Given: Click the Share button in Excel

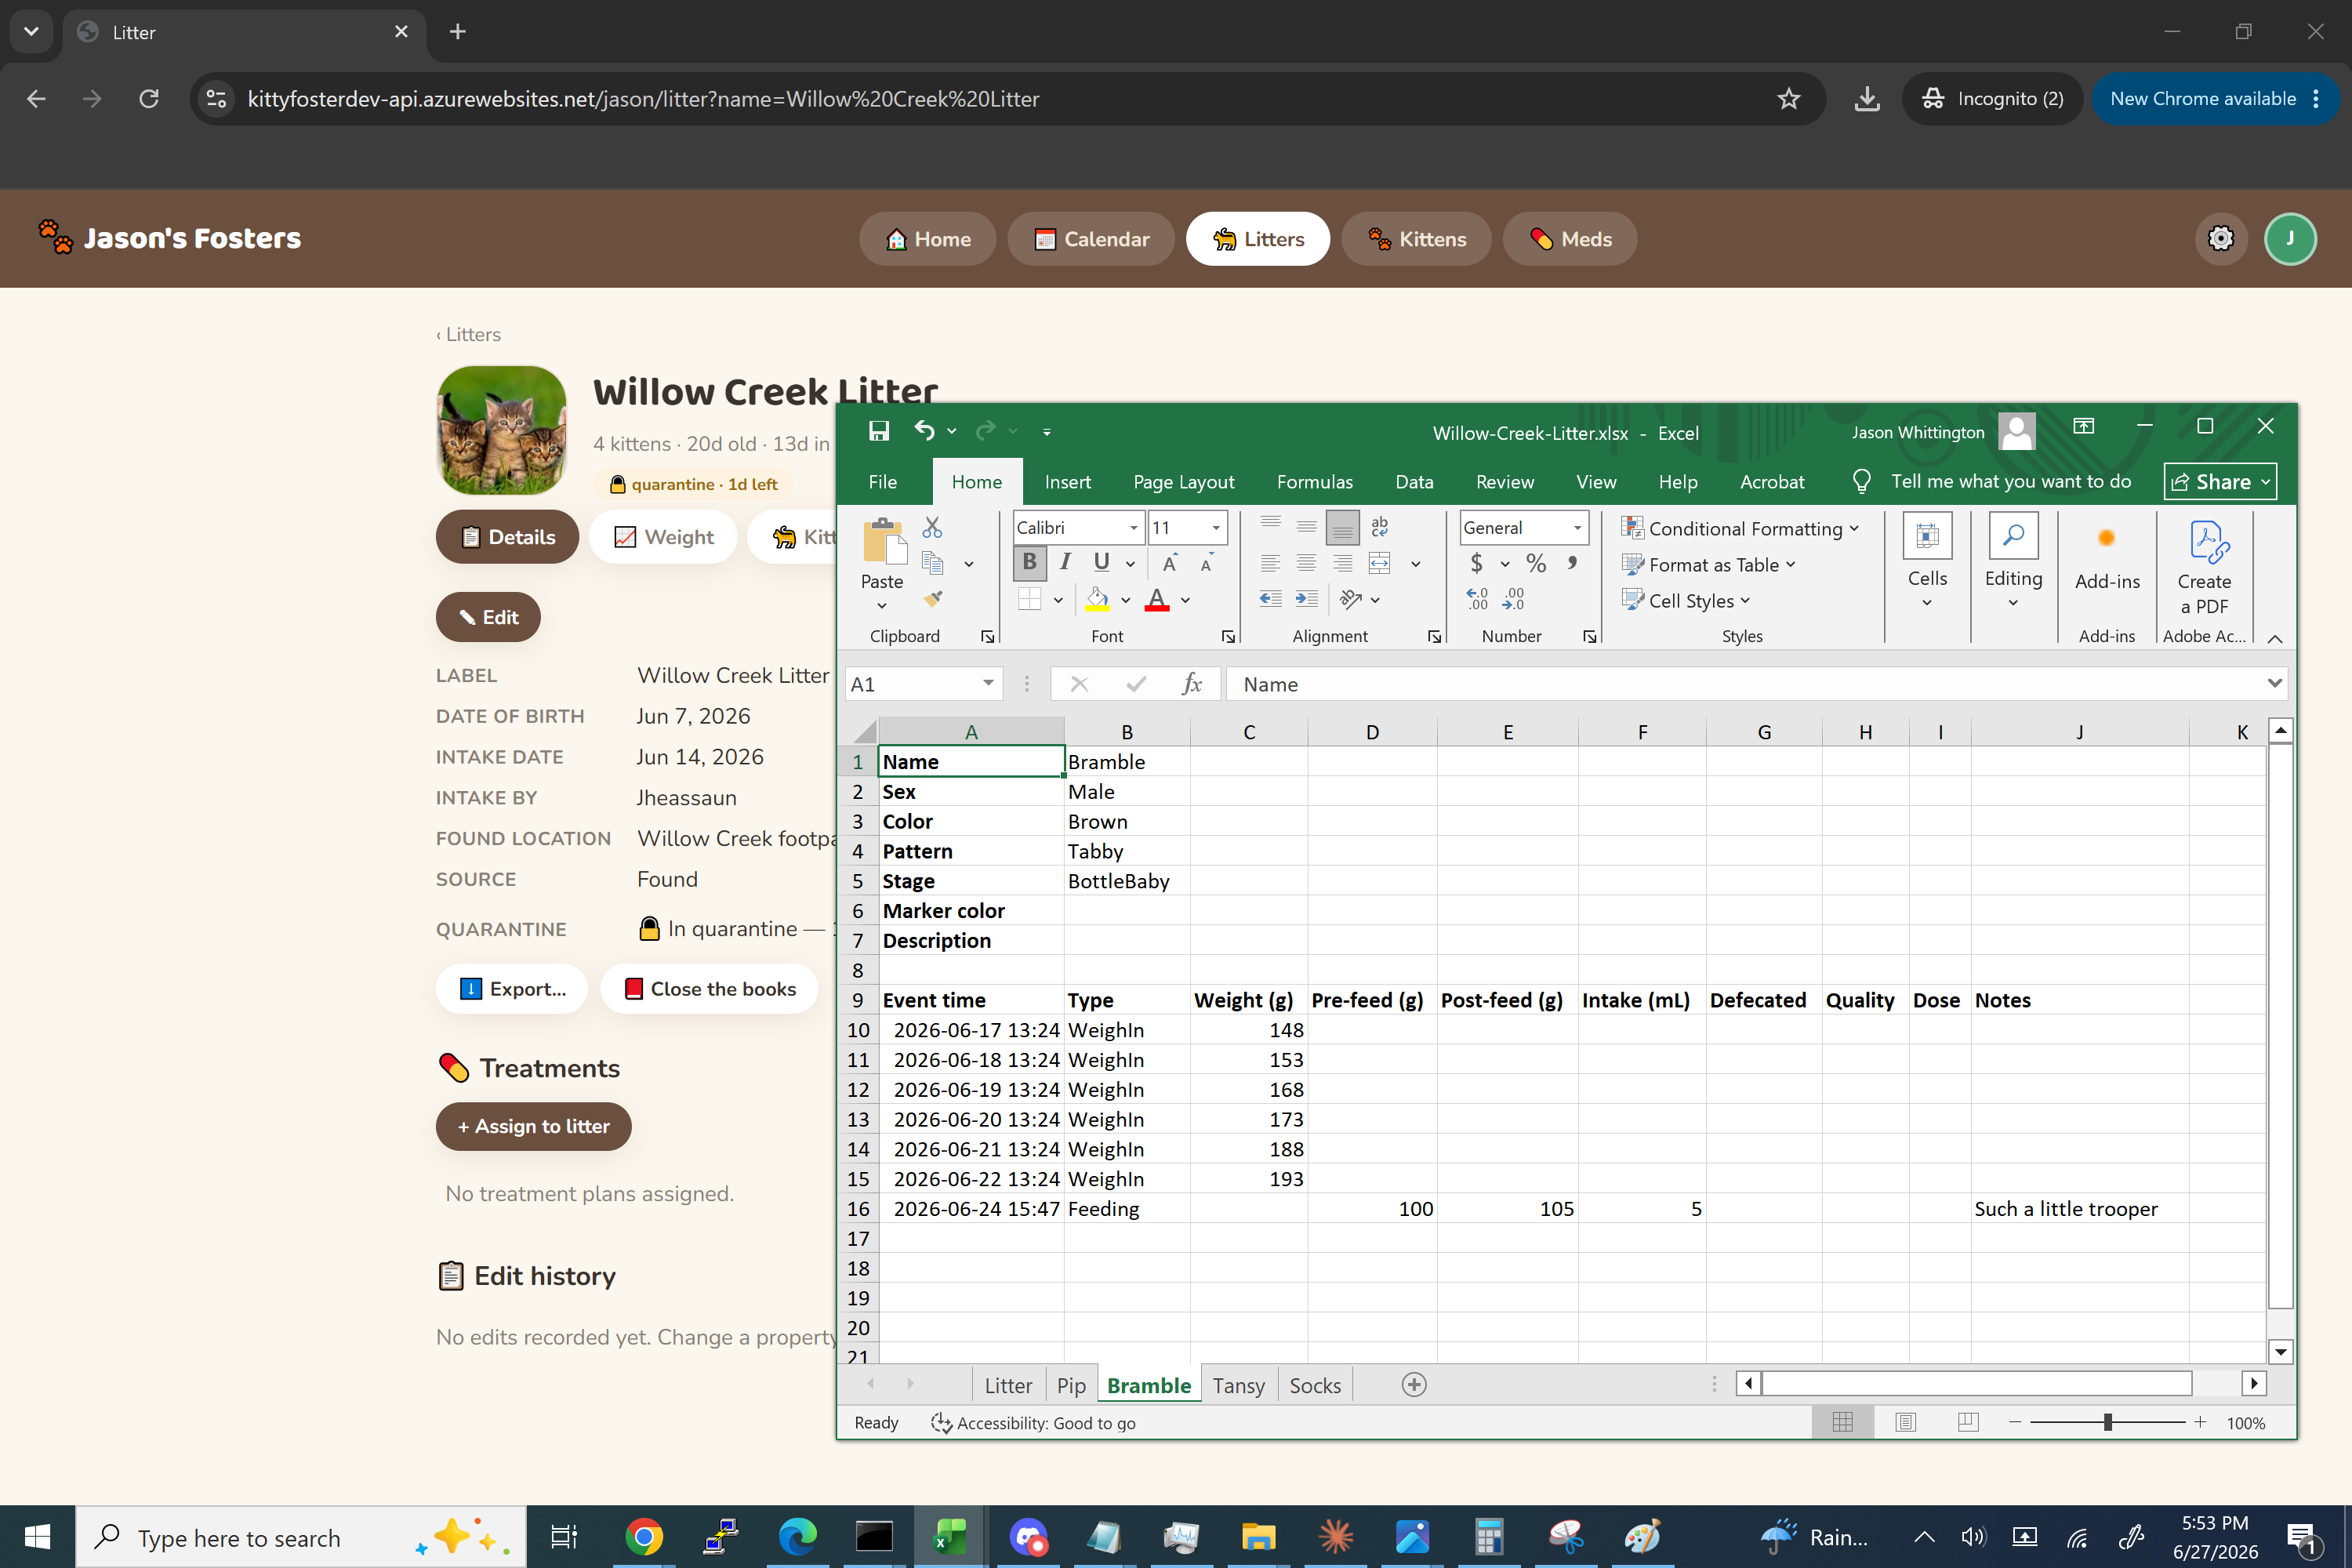Looking at the screenshot, I should 2220,482.
